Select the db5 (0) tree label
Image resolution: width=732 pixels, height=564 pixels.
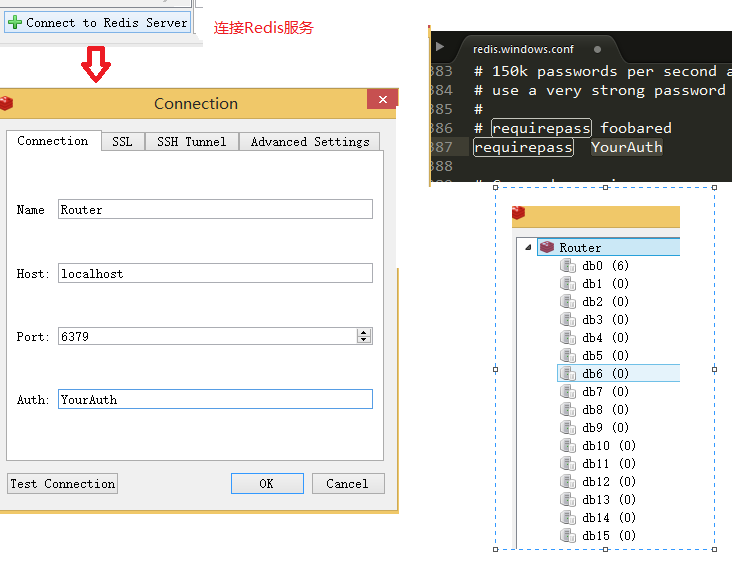click(605, 356)
